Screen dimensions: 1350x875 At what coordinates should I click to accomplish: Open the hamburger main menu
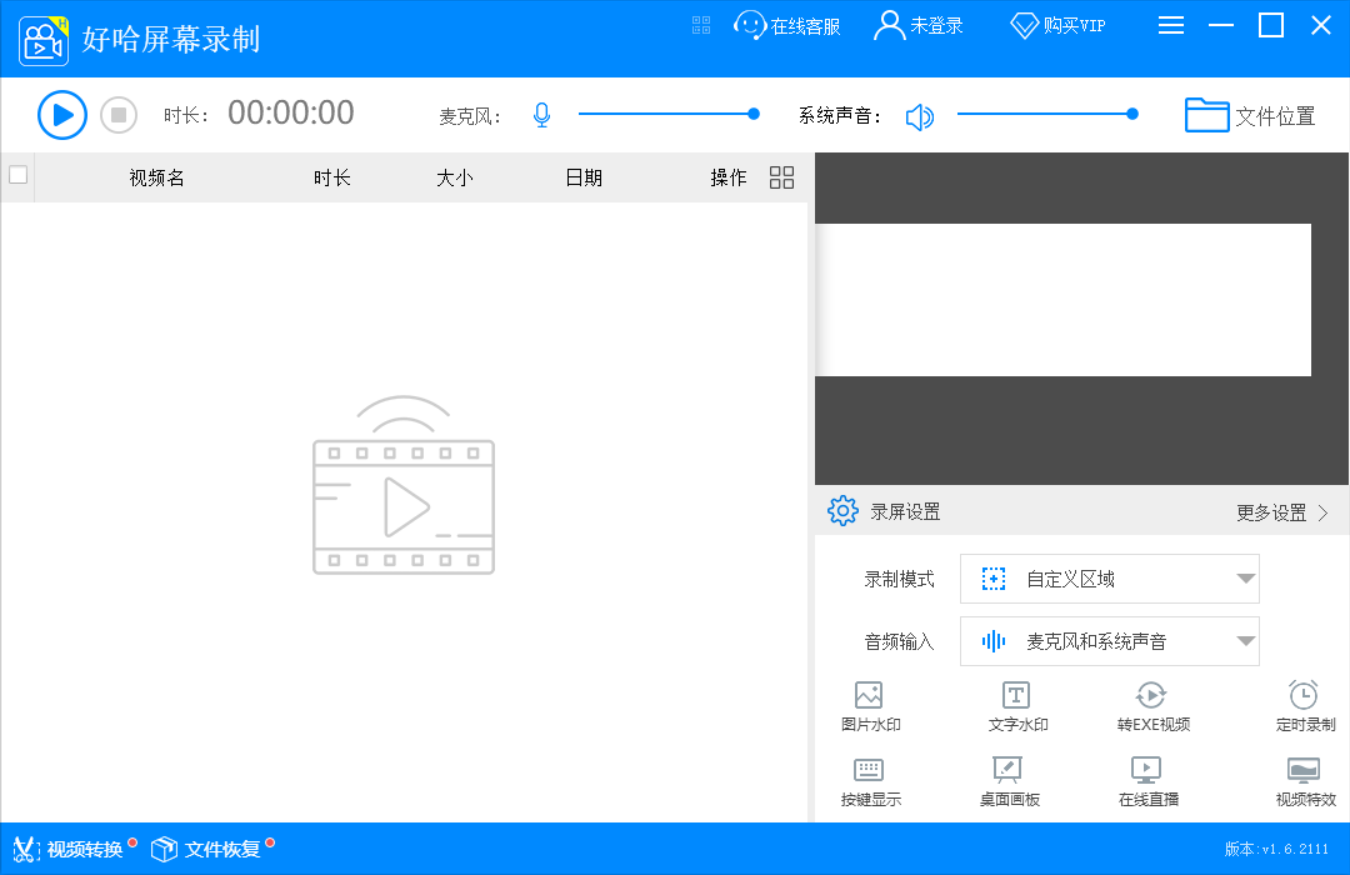pos(1171,25)
